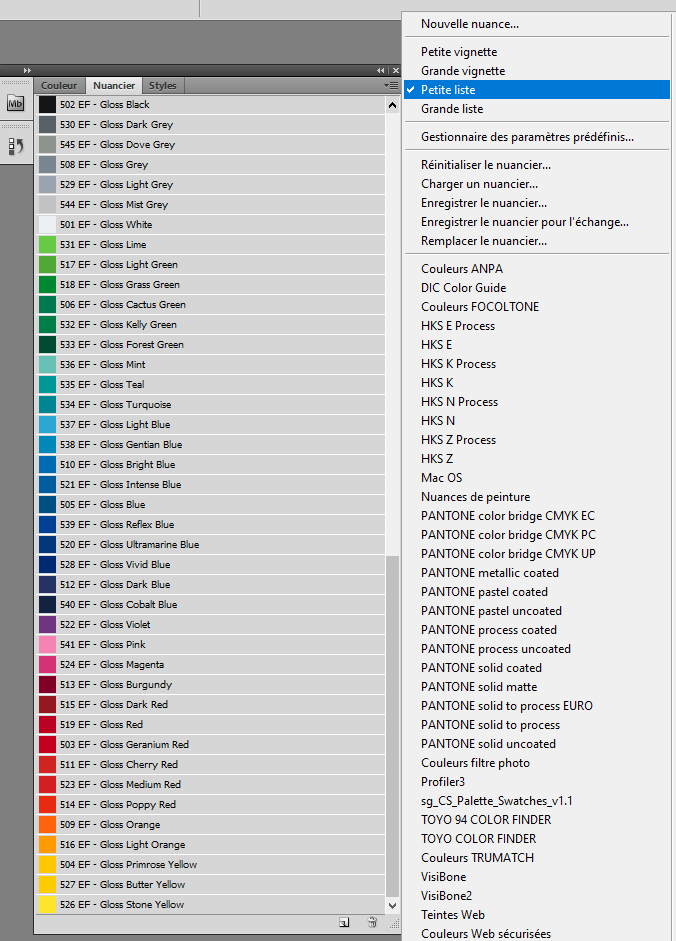The width and height of the screenshot is (676, 941).
Task: Expand the dock using its double arrows
Action: (27, 70)
